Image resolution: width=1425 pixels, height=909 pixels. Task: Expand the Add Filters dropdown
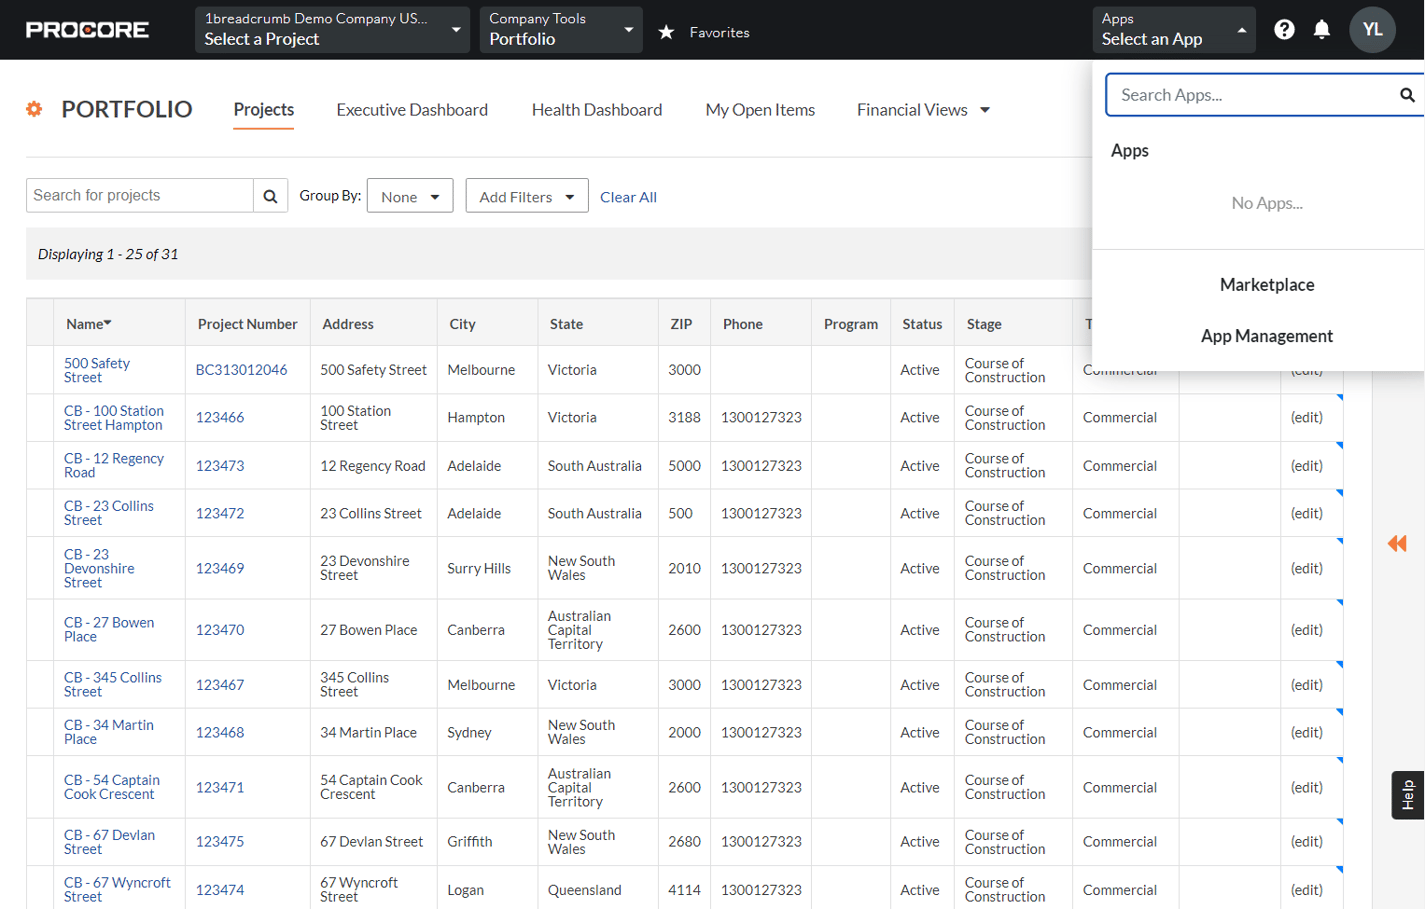tap(526, 196)
